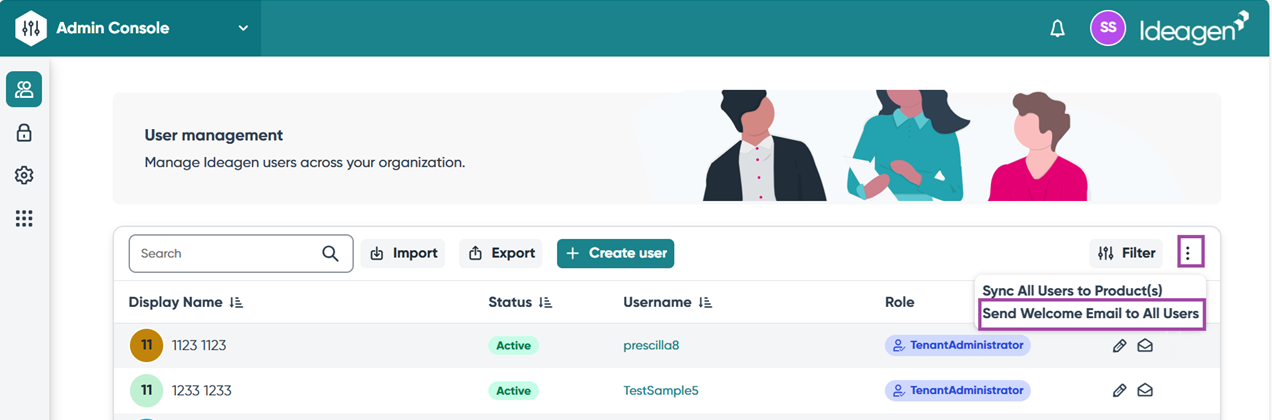This screenshot has height=420, width=1272.
Task: Sort the Status column
Action: 545,302
